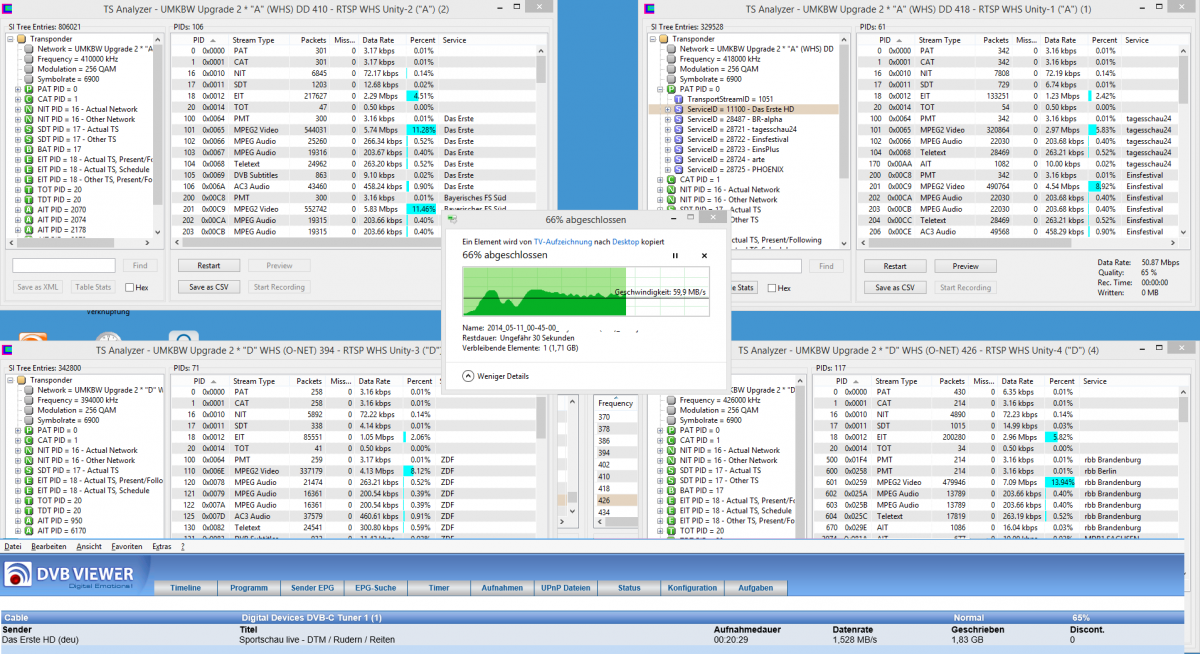Enable the Hex checkbox in the DD 410 window

[131, 288]
